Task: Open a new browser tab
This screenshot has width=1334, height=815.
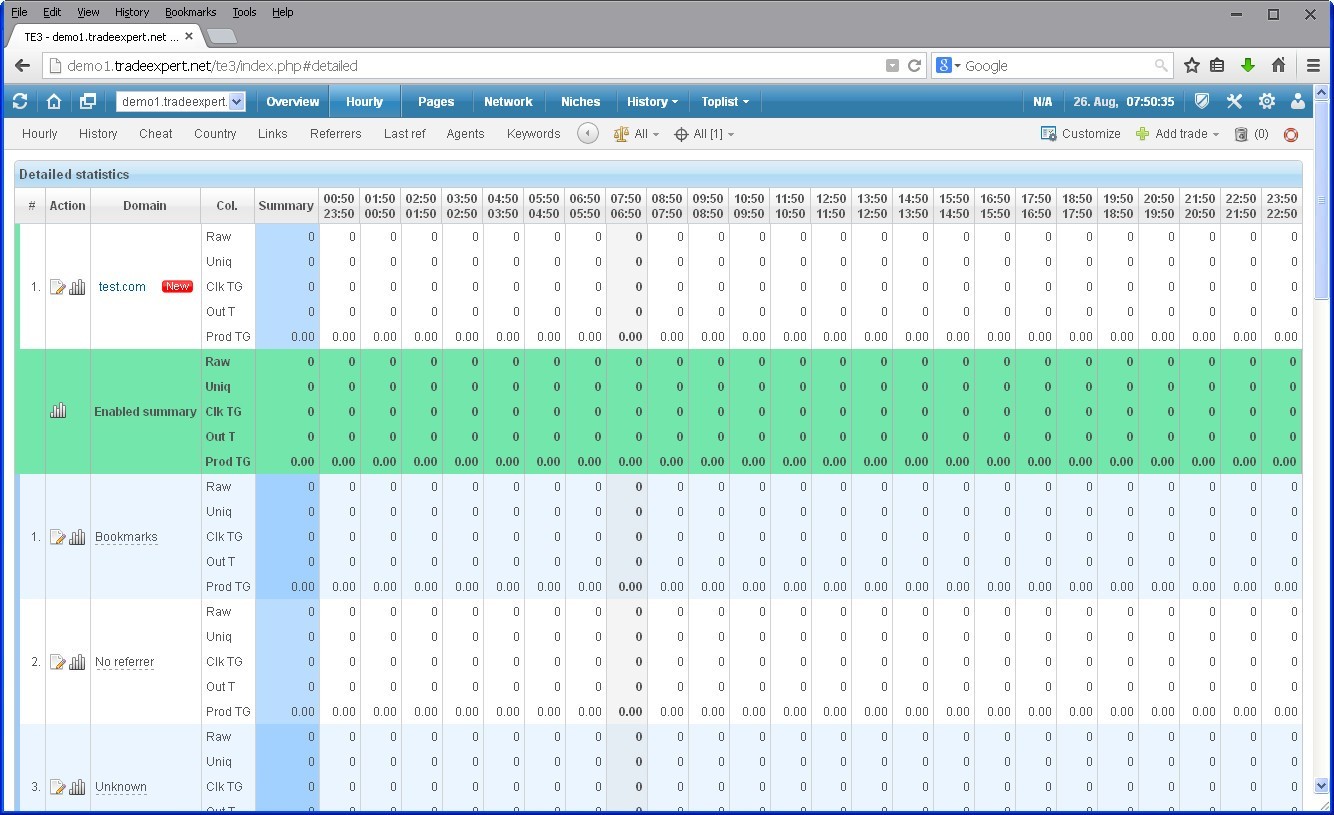Action: 220,36
